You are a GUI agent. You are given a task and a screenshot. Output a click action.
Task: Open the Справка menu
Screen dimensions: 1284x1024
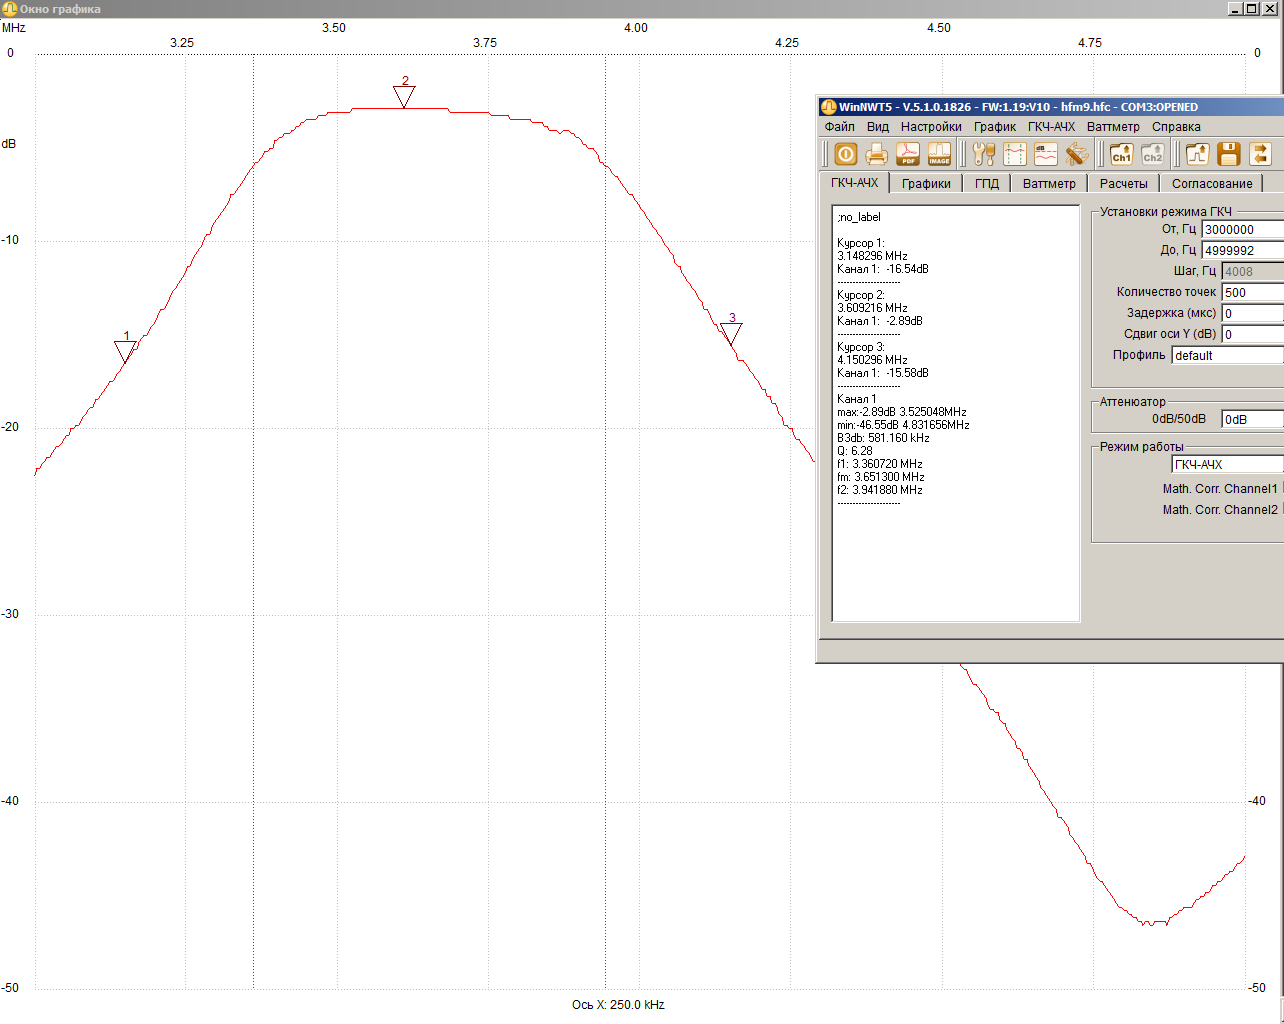tap(1176, 127)
